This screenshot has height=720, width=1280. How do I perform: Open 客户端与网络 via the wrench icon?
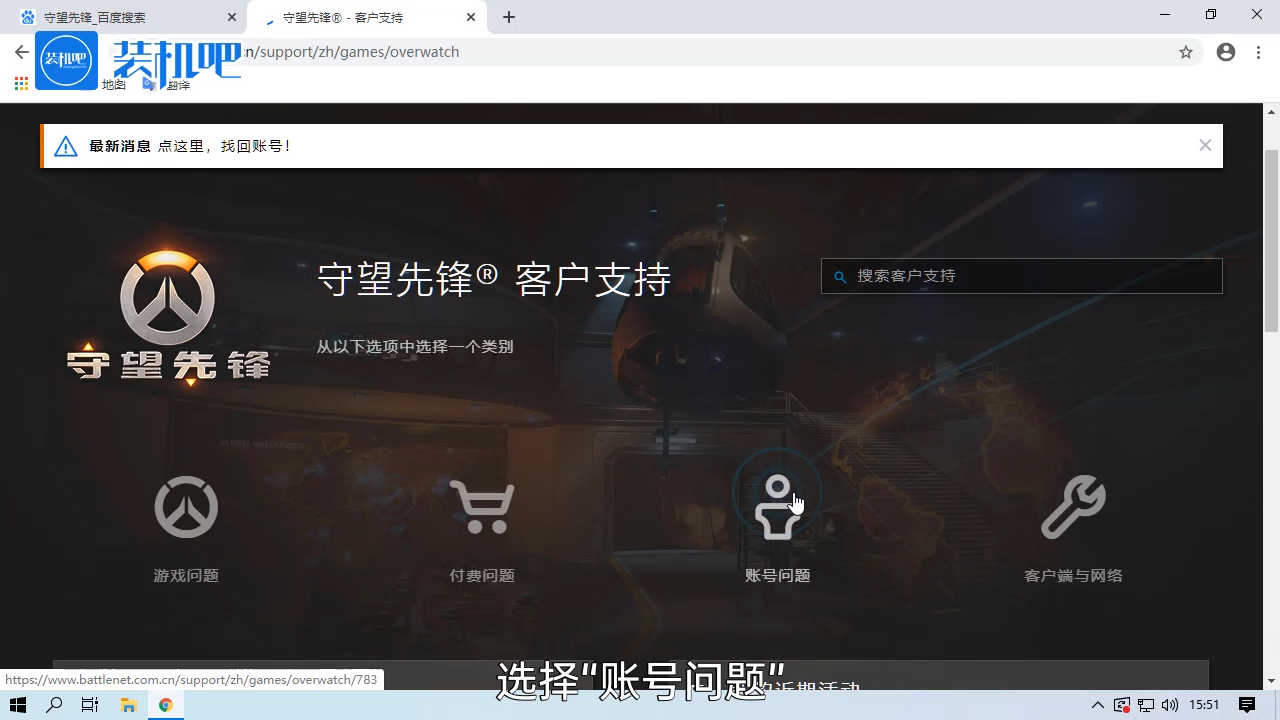1073,507
